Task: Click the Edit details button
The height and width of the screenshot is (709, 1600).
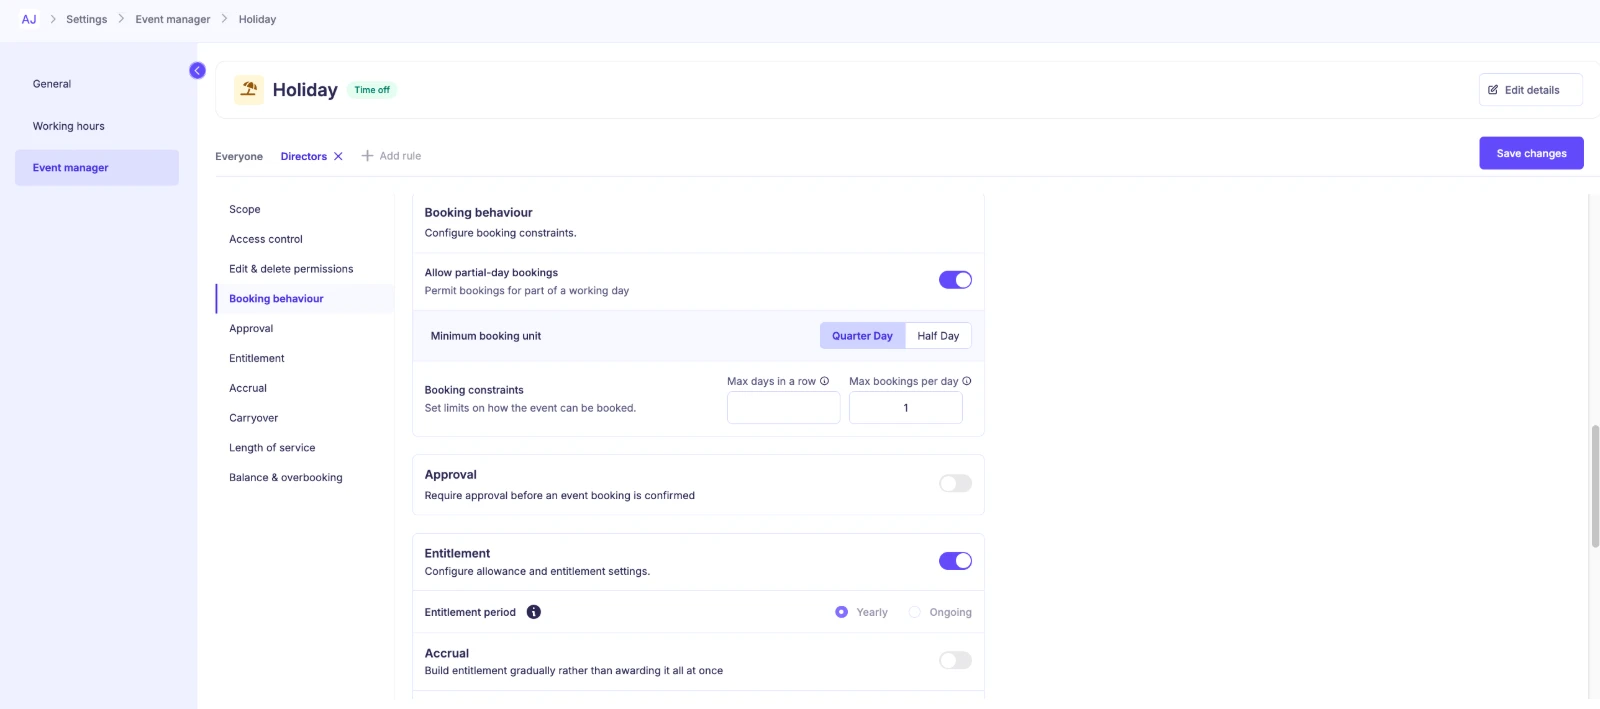Action: click(x=1530, y=90)
